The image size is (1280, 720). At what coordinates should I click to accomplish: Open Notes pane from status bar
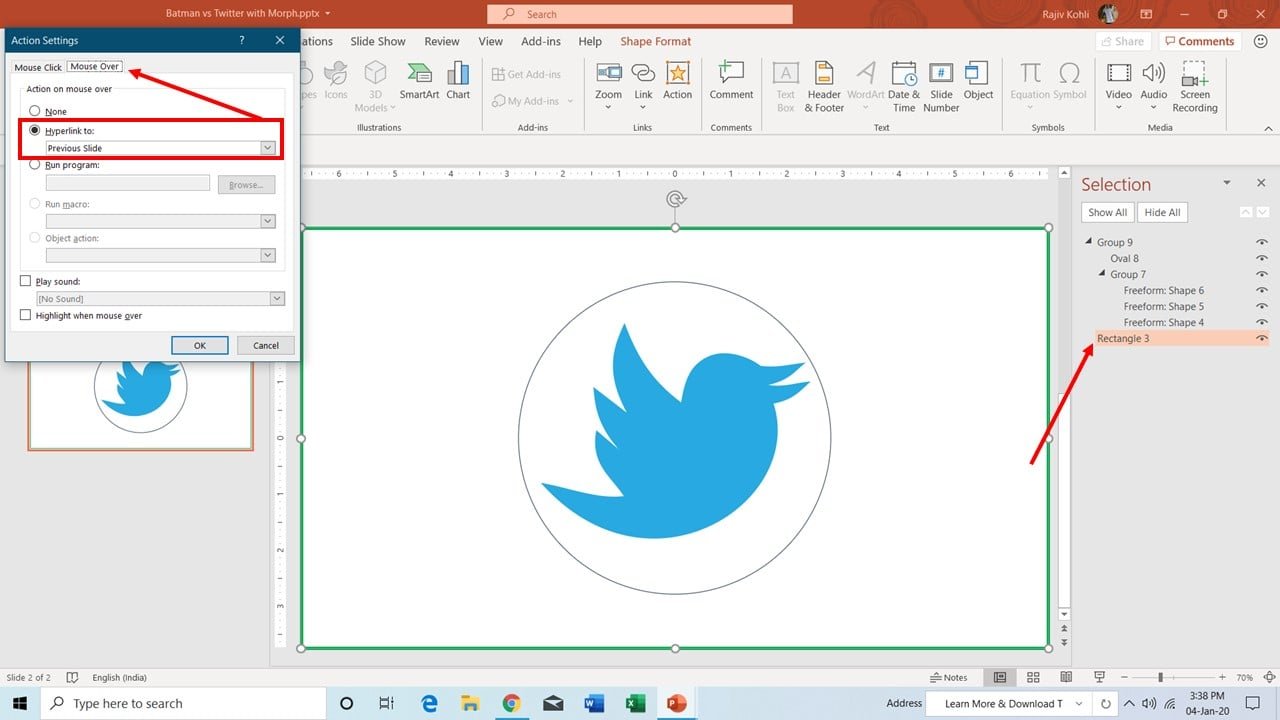[x=949, y=677]
